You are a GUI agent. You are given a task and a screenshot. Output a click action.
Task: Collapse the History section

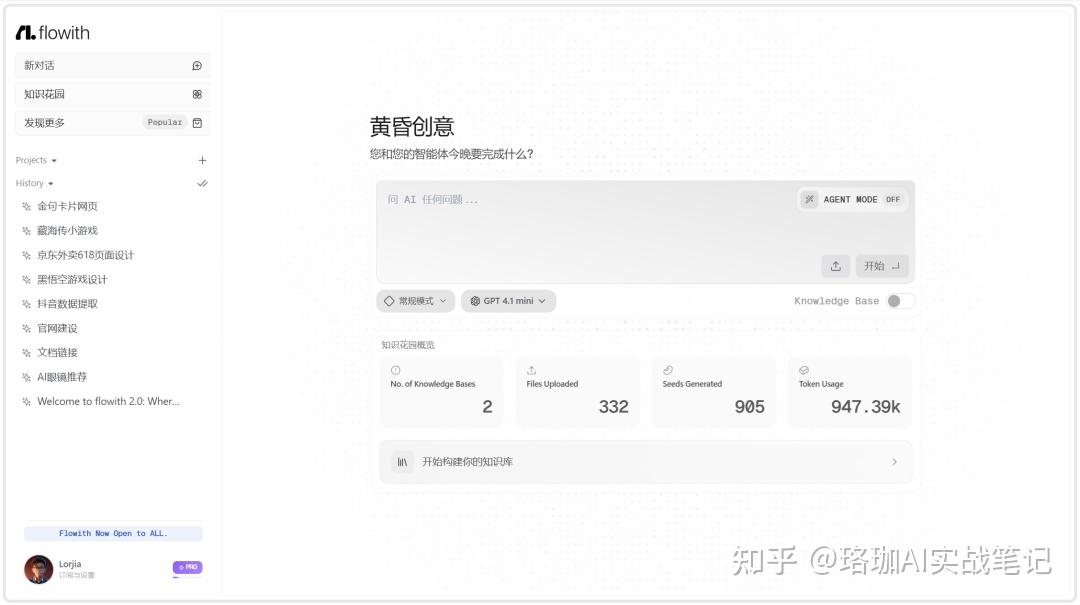point(34,183)
